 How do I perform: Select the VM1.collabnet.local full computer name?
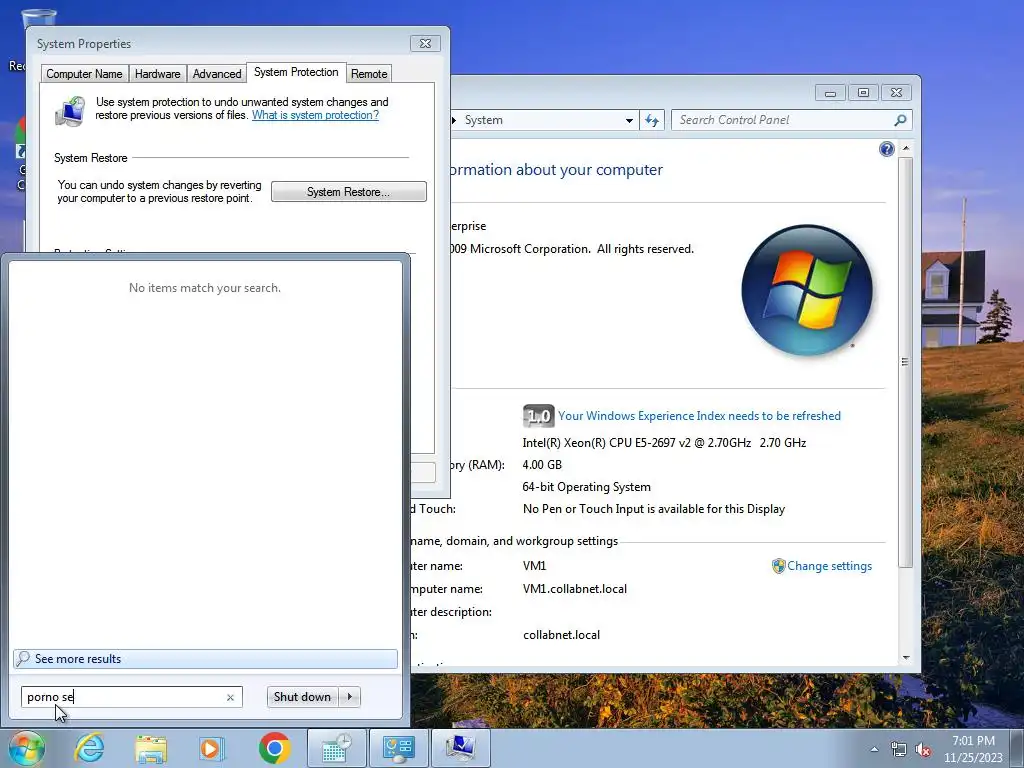pyautogui.click(x=575, y=589)
